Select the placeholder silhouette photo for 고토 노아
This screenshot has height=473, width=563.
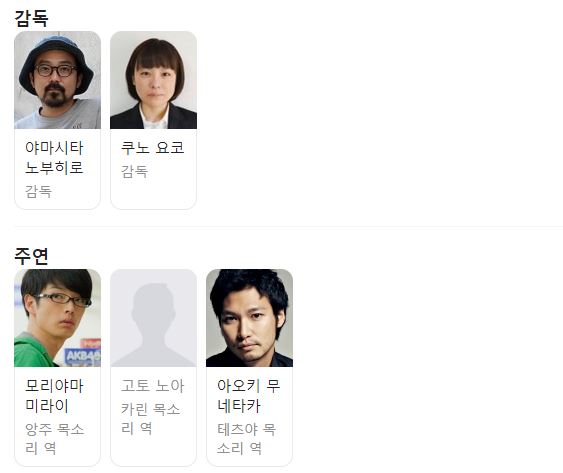153,318
